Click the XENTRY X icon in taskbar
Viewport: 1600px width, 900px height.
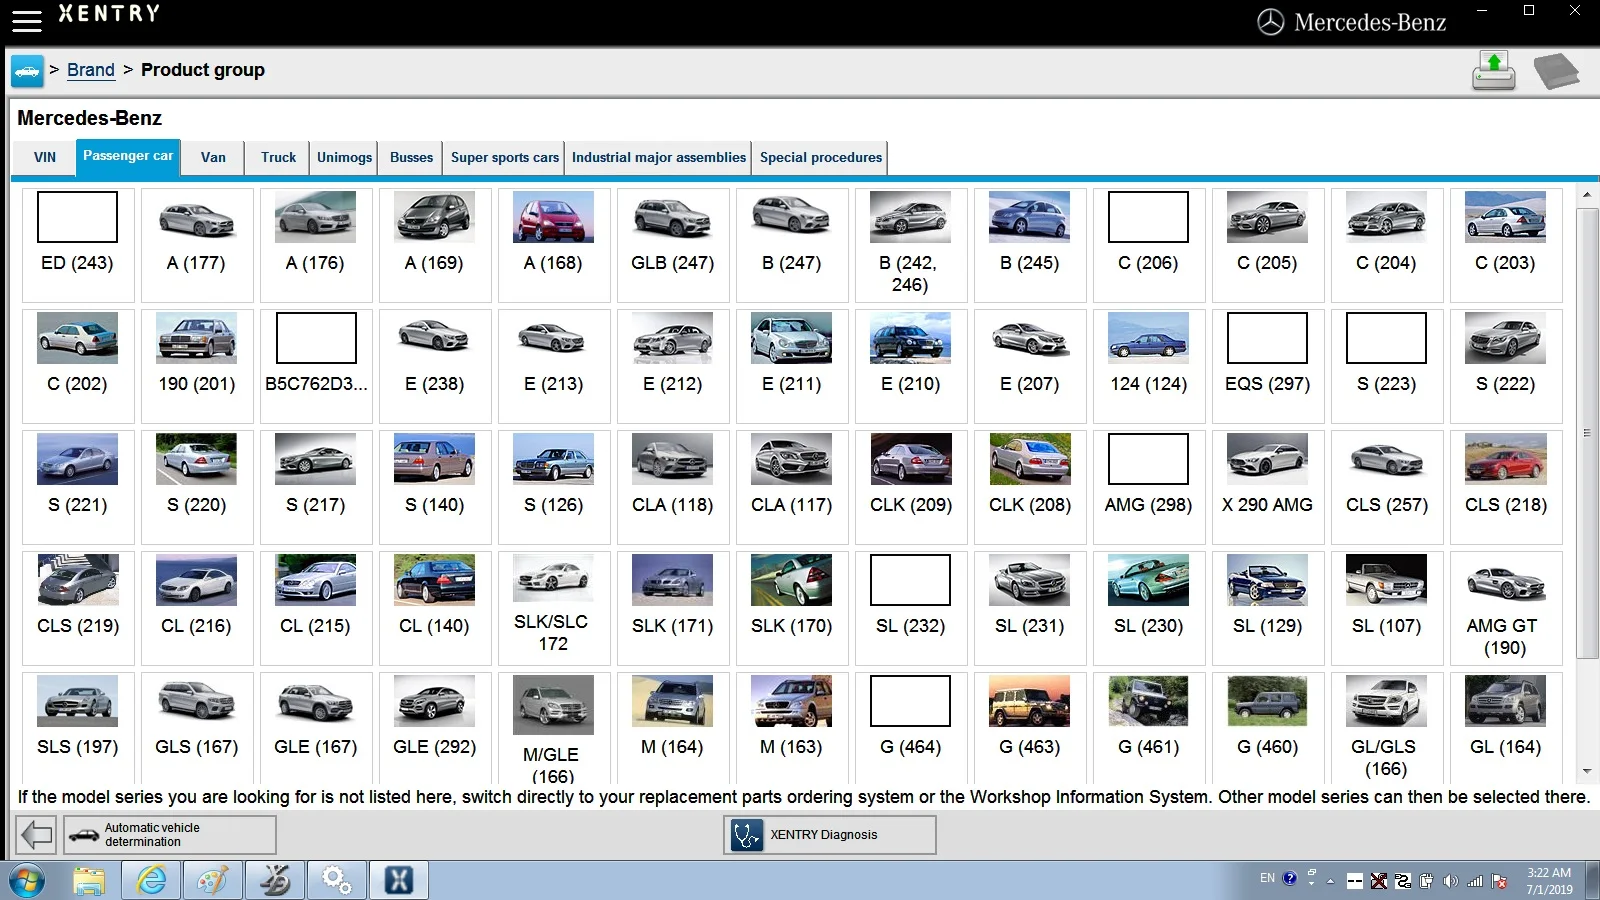coord(399,880)
